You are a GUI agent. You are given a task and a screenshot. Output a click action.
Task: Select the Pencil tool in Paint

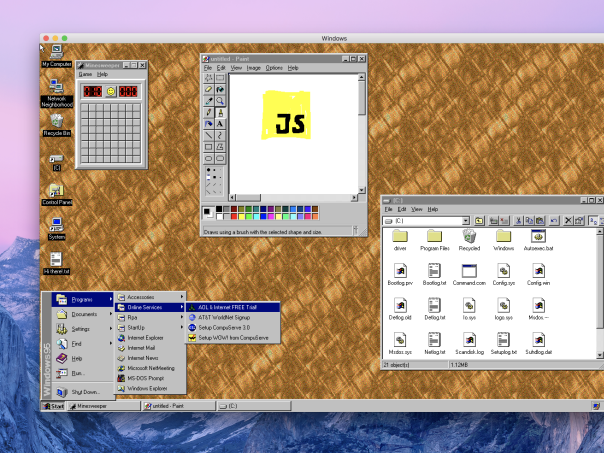pos(208,113)
